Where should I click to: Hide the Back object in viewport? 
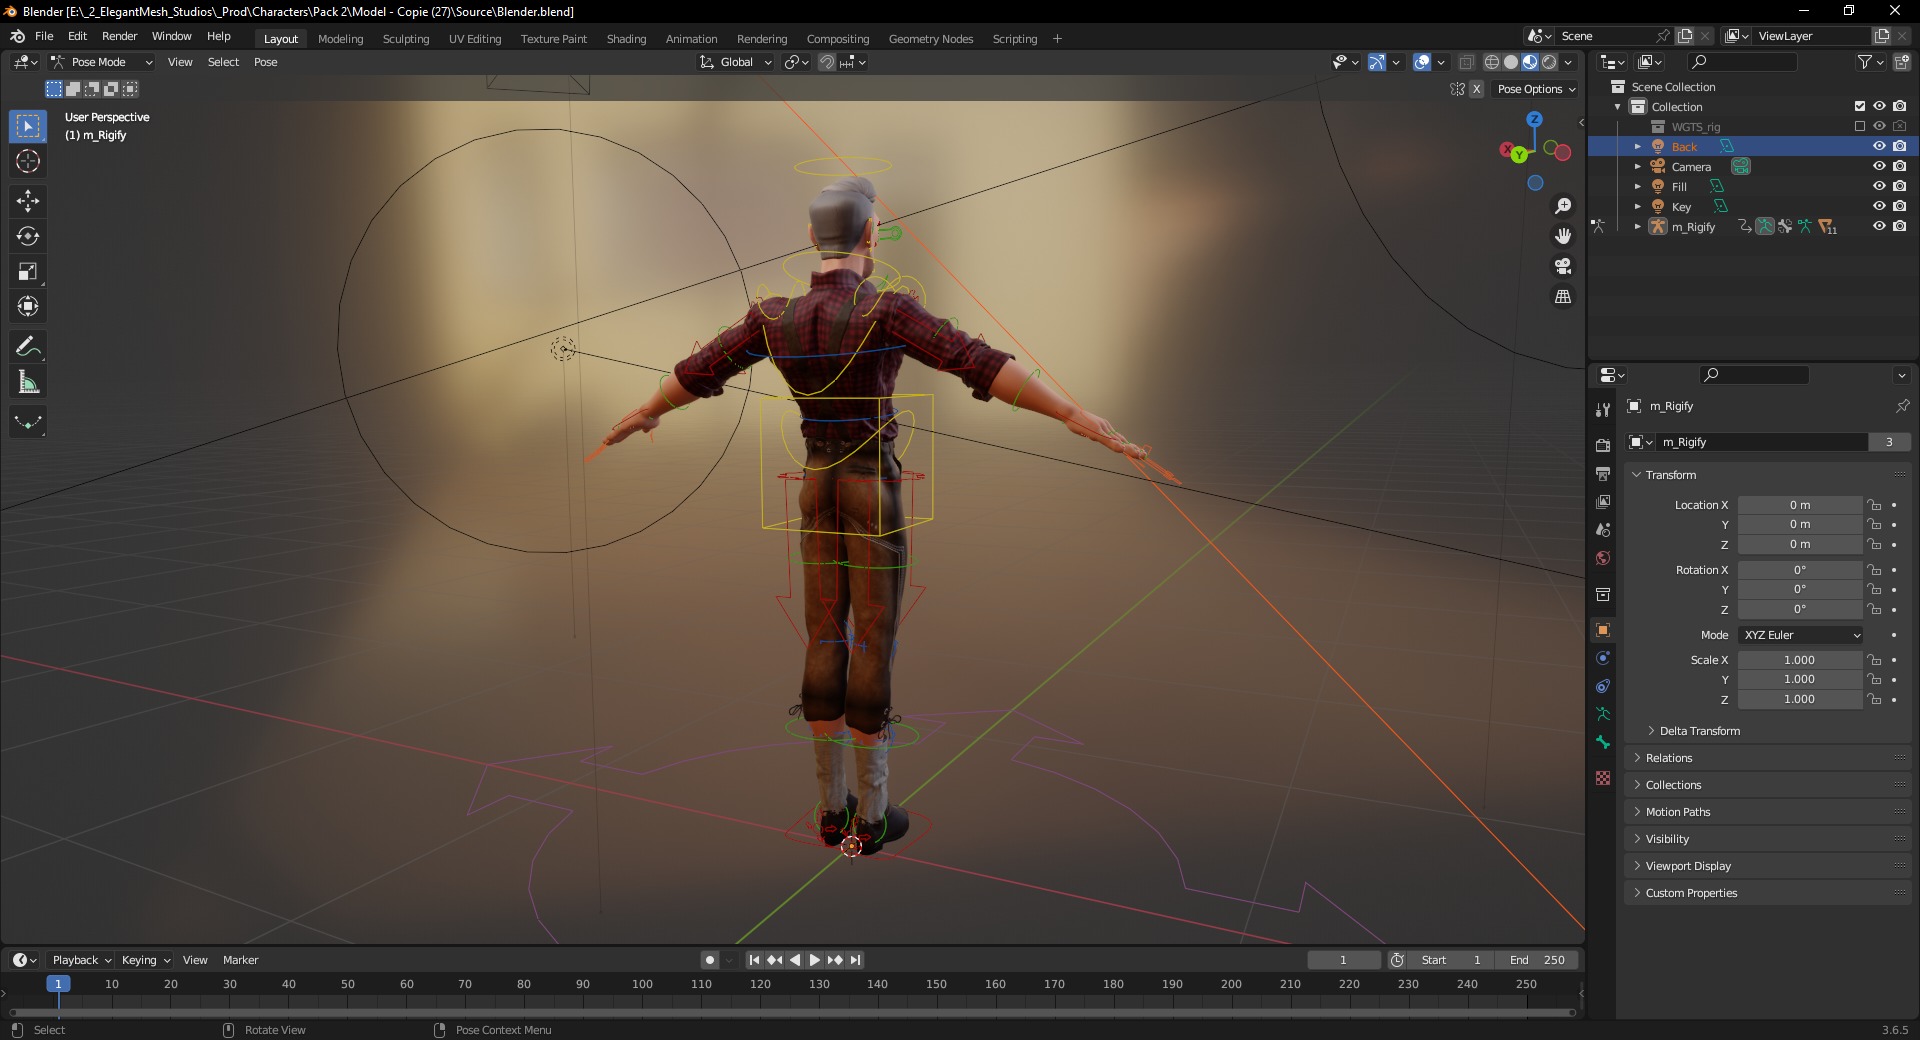[1879, 147]
